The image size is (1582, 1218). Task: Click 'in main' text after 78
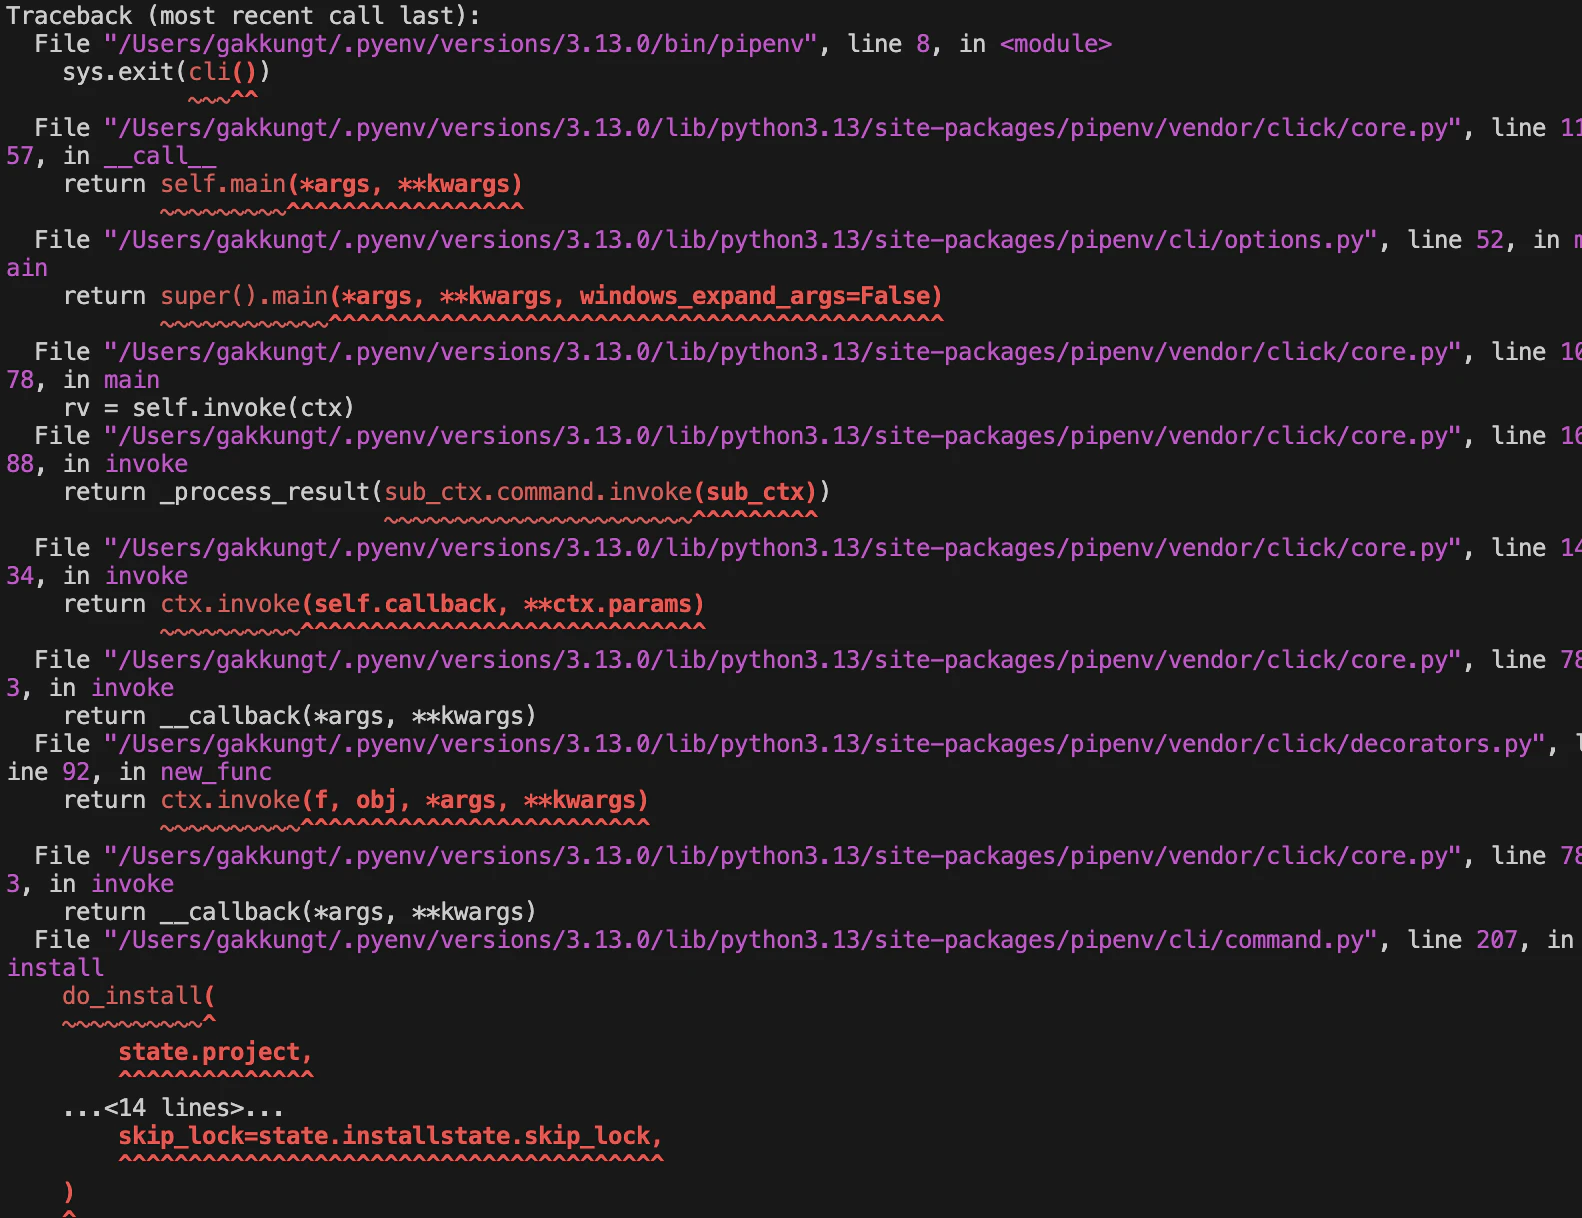[111, 380]
